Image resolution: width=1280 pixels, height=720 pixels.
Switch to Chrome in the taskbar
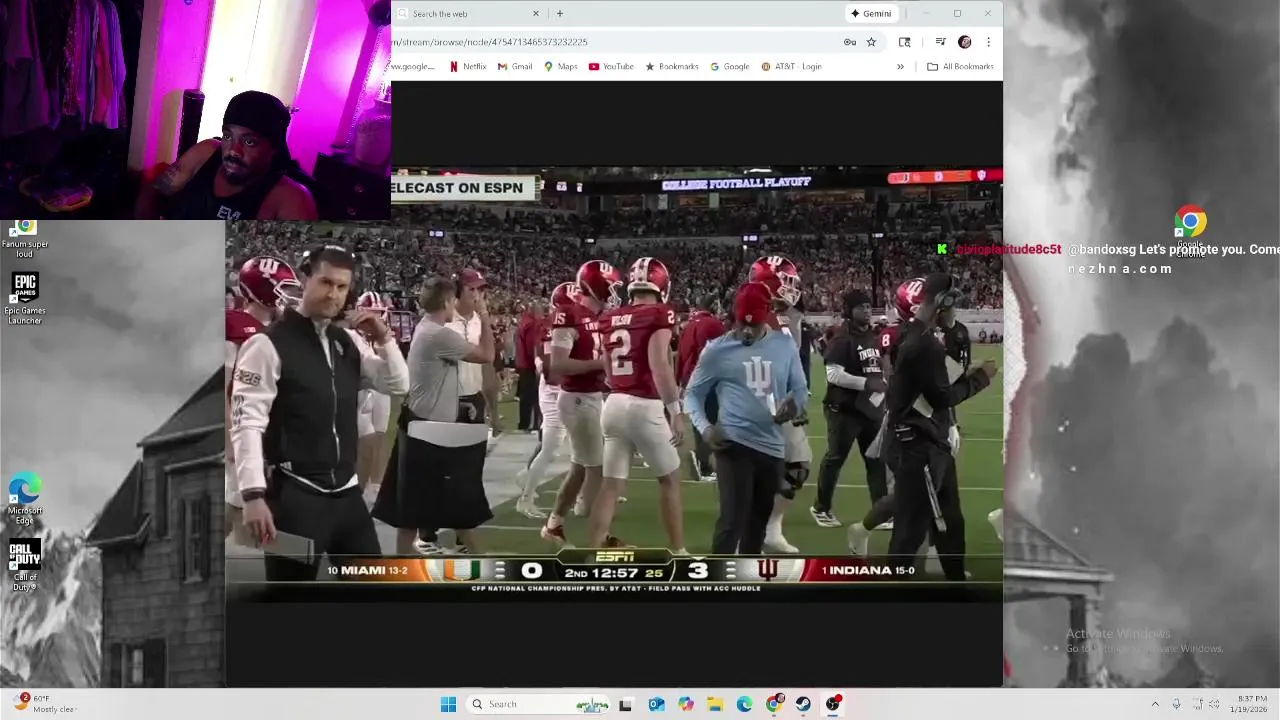click(774, 704)
